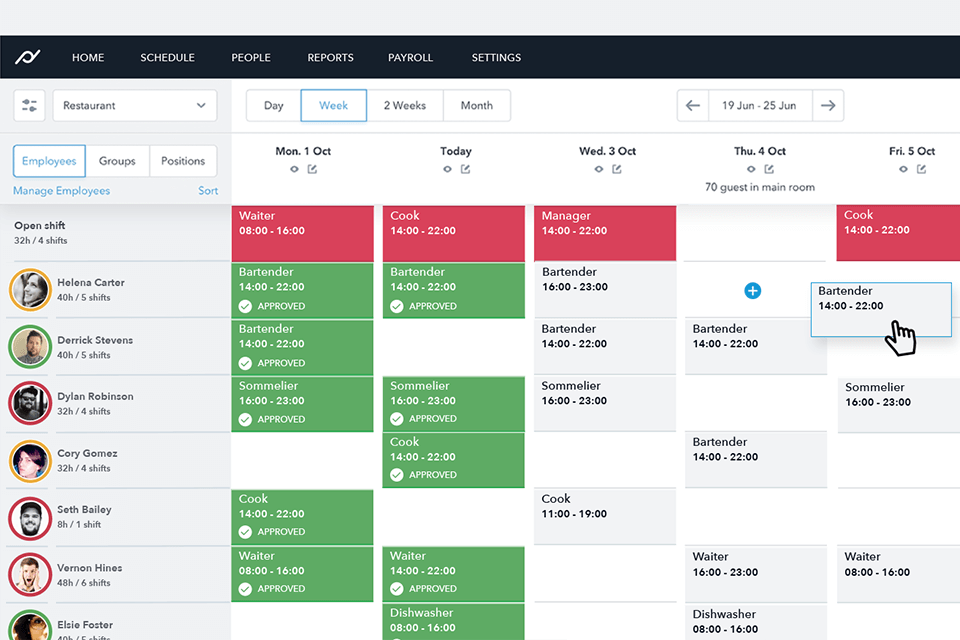Click the edit icon under Thu. 4 Oct

click(769, 169)
